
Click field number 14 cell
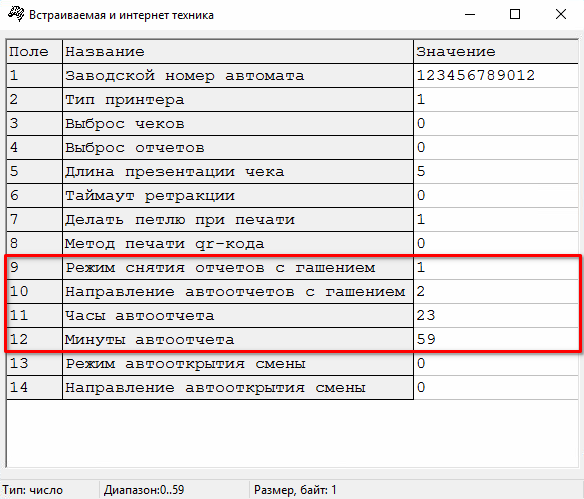click(34, 387)
